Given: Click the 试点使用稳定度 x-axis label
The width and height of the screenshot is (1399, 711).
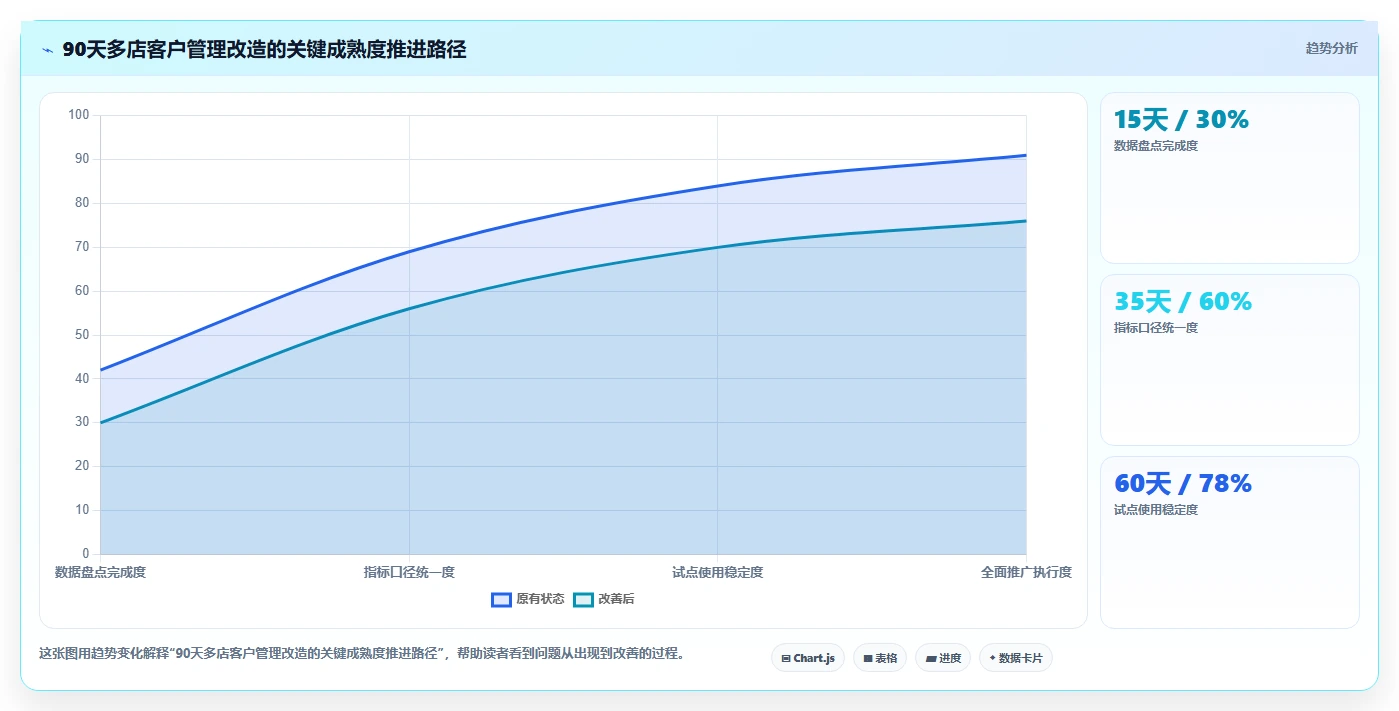Looking at the screenshot, I should point(718,572).
